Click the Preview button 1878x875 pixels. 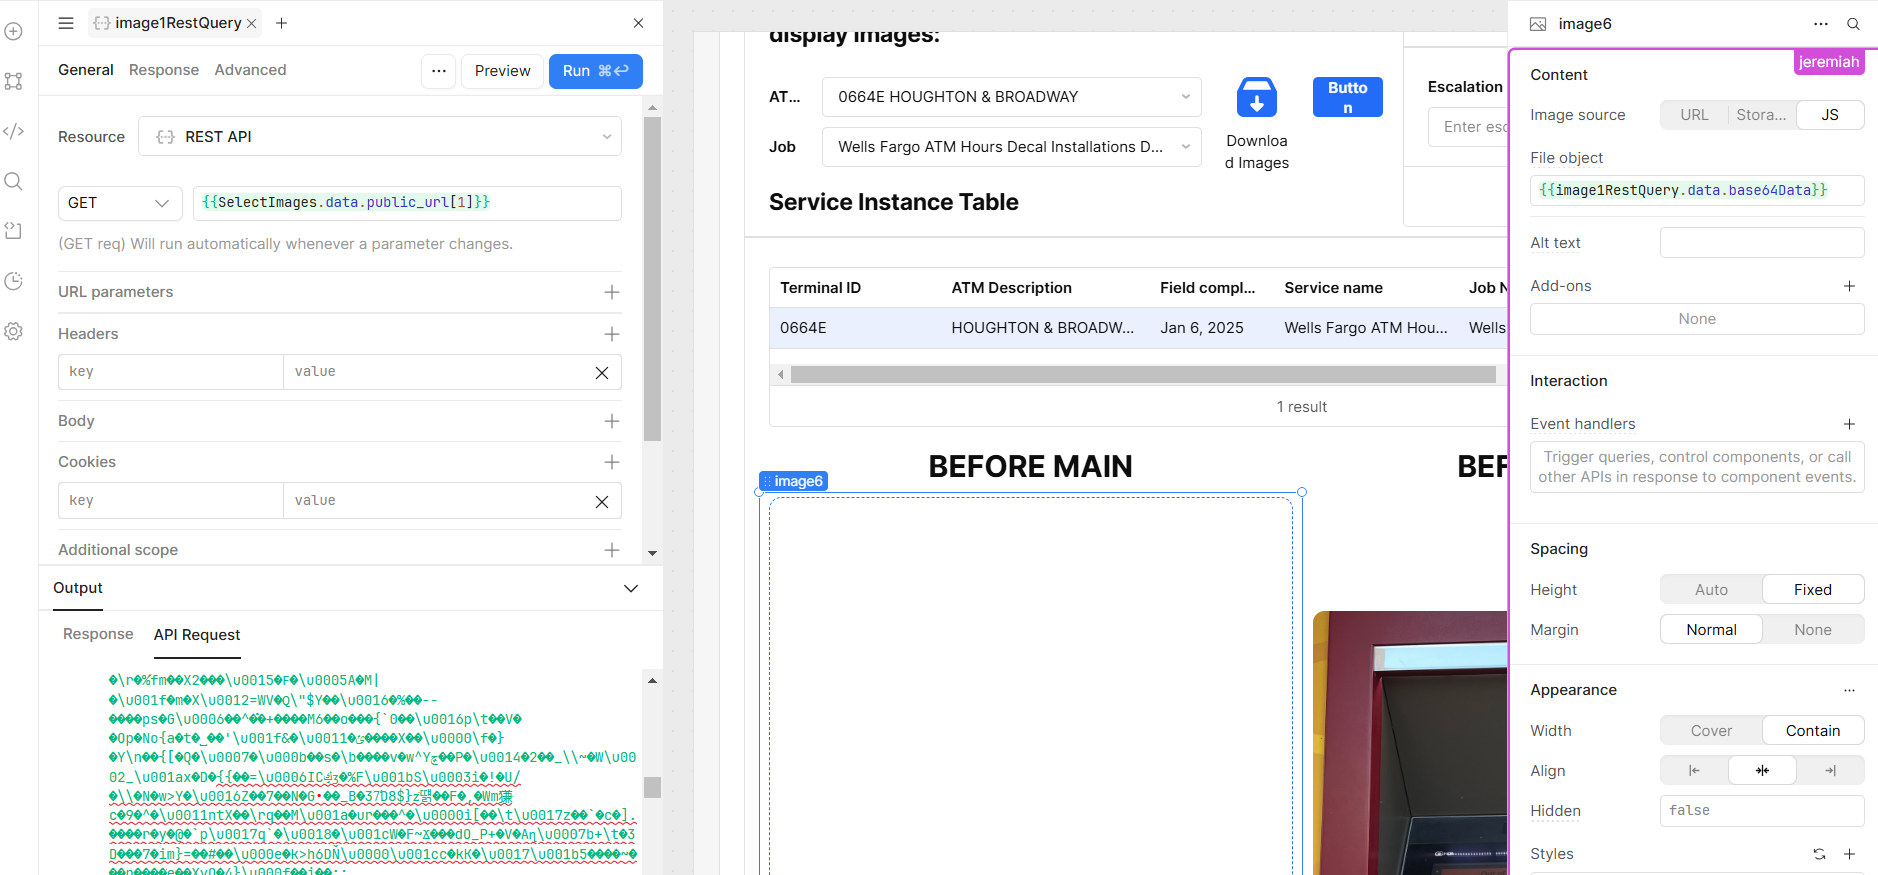tap(503, 71)
